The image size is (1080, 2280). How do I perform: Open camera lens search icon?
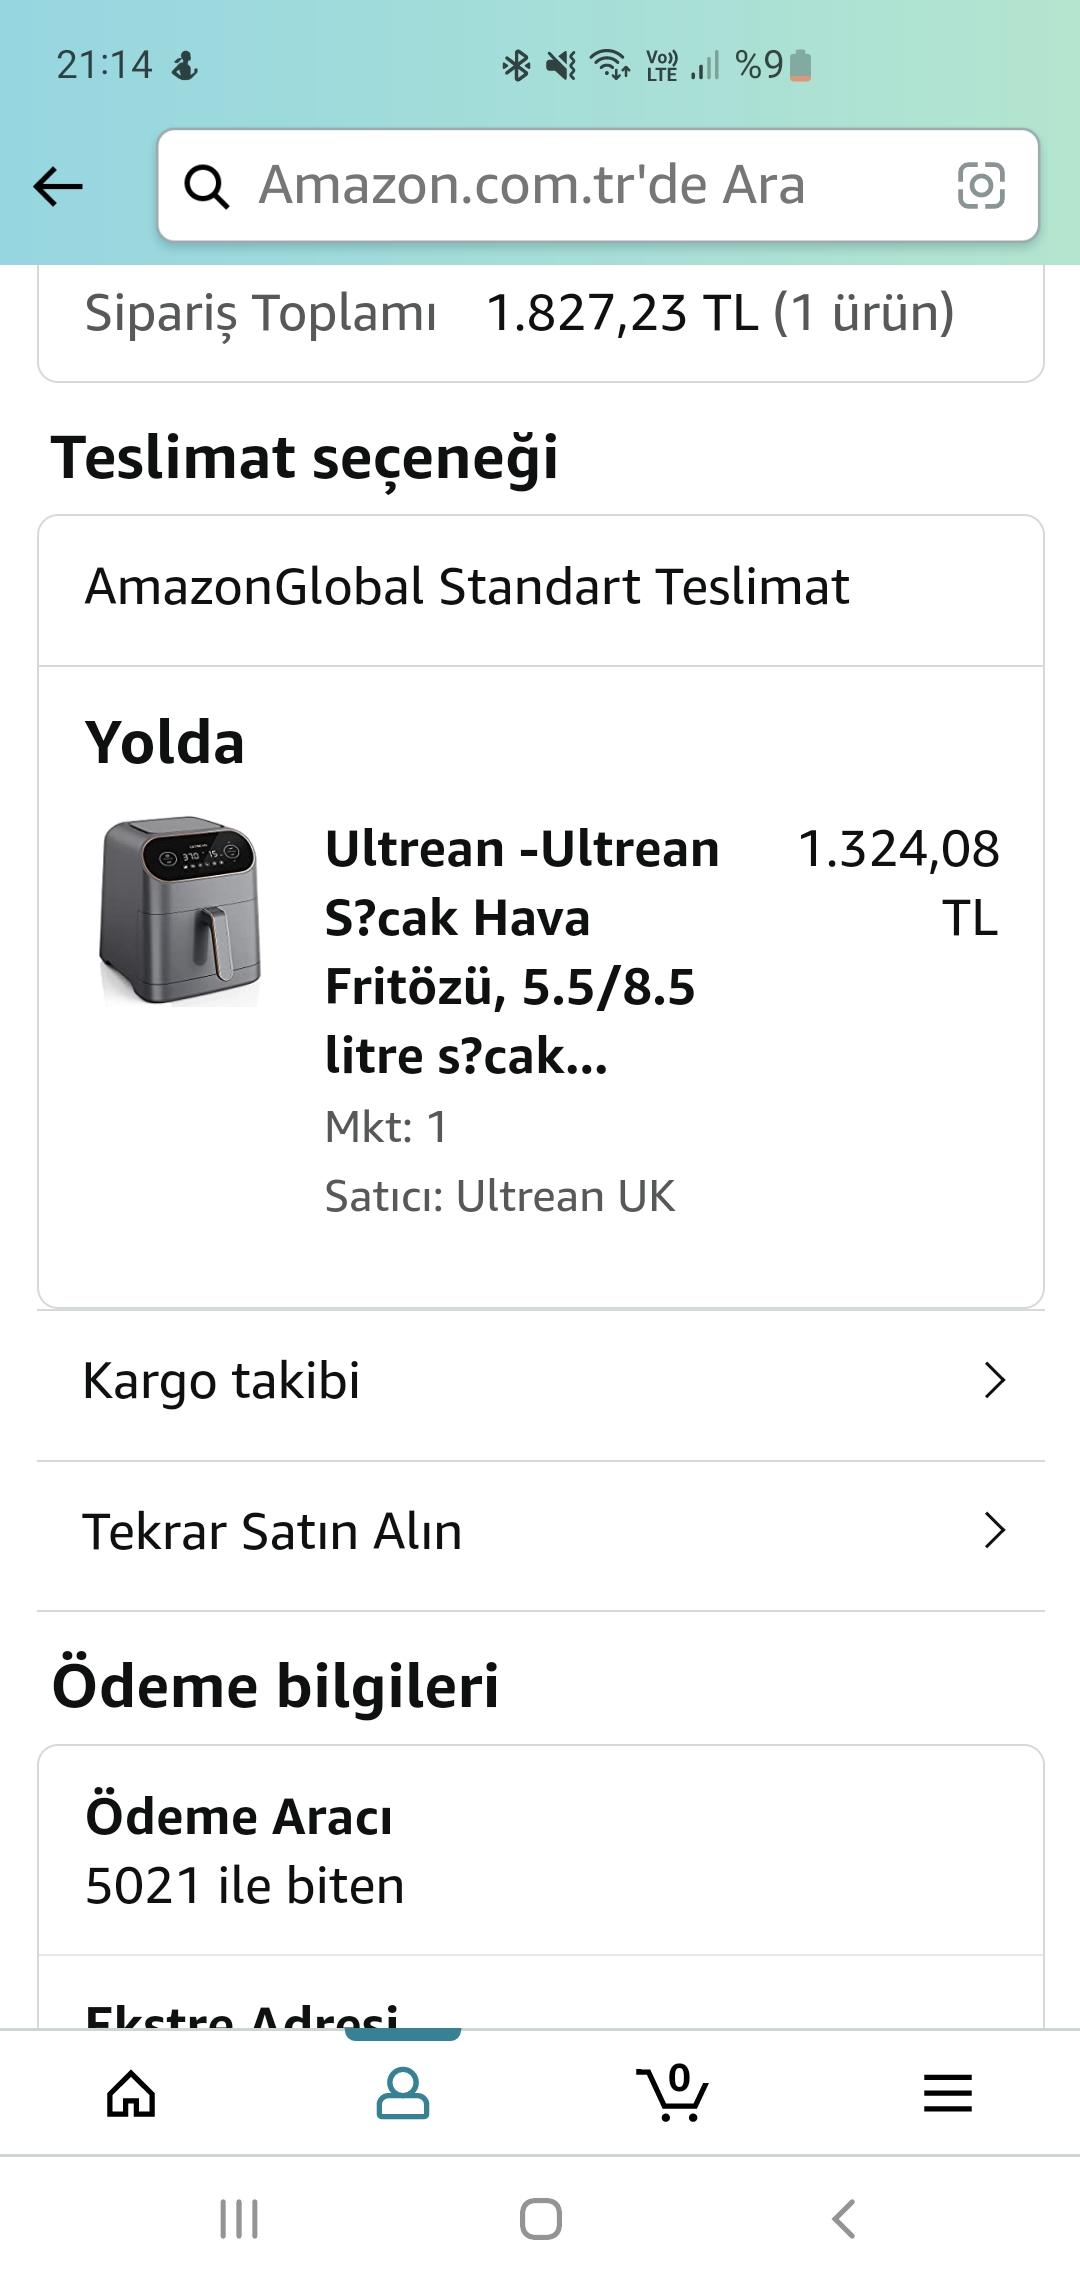980,186
